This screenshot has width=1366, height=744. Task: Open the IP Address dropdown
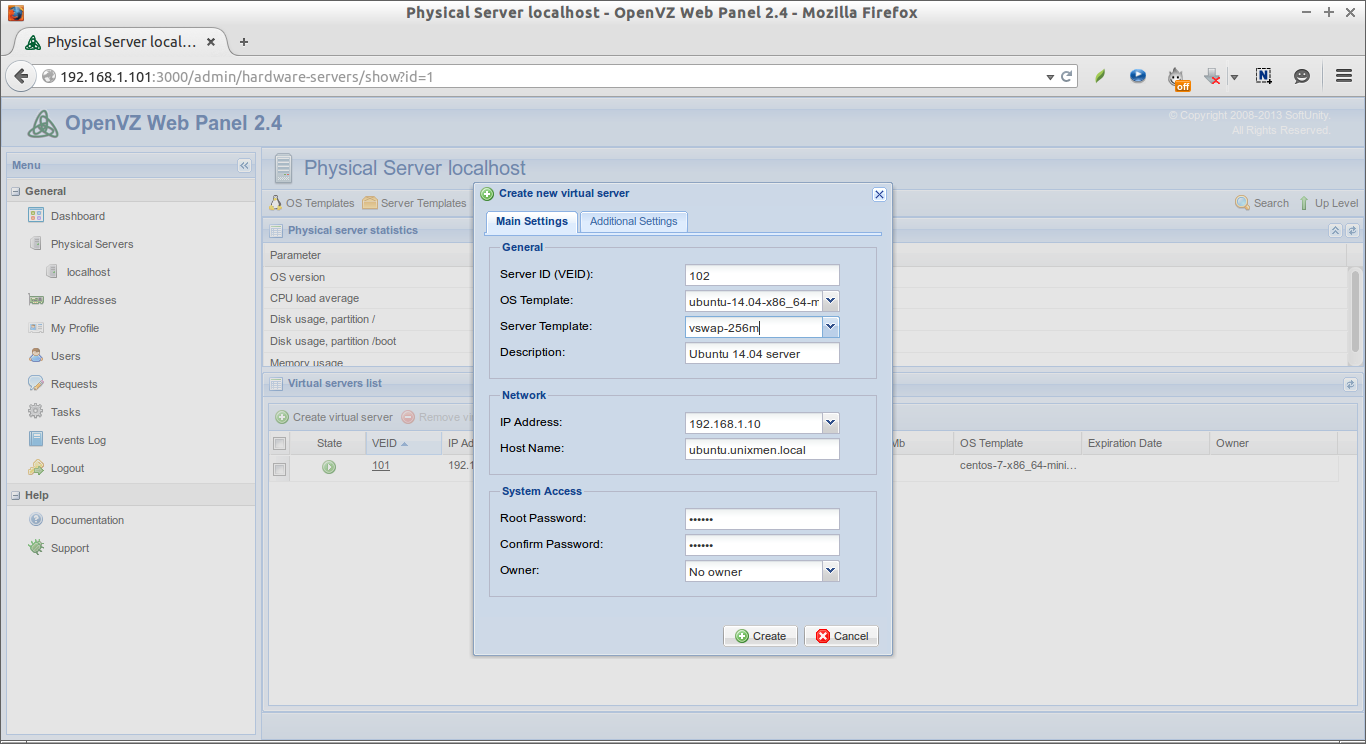(830, 423)
